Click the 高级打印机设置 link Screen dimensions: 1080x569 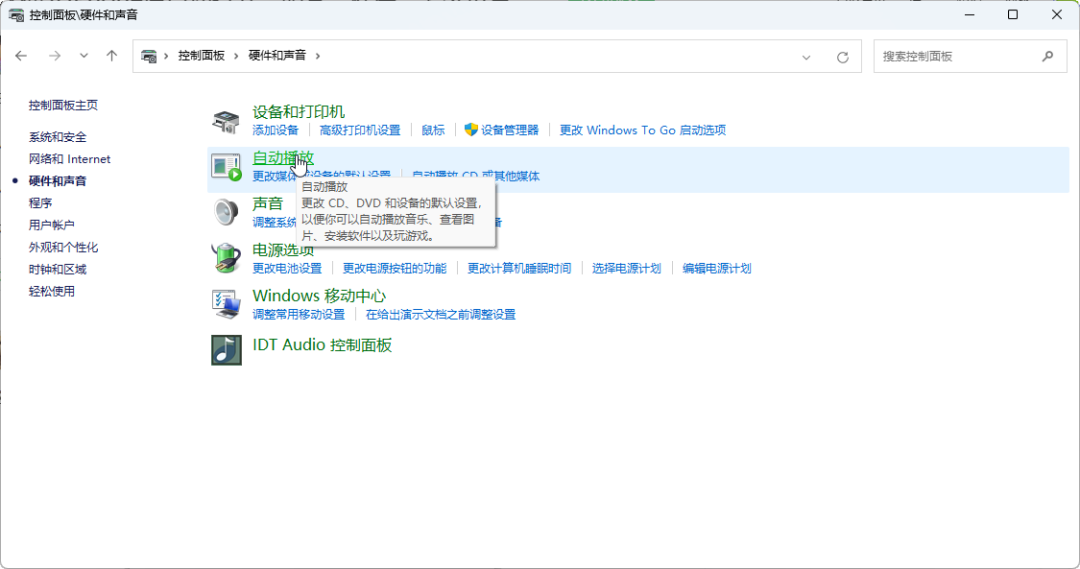(x=360, y=130)
